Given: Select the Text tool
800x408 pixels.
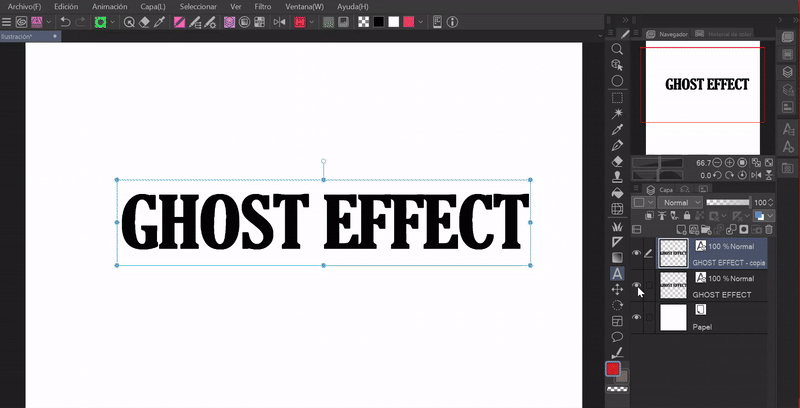Looking at the screenshot, I should point(617,273).
